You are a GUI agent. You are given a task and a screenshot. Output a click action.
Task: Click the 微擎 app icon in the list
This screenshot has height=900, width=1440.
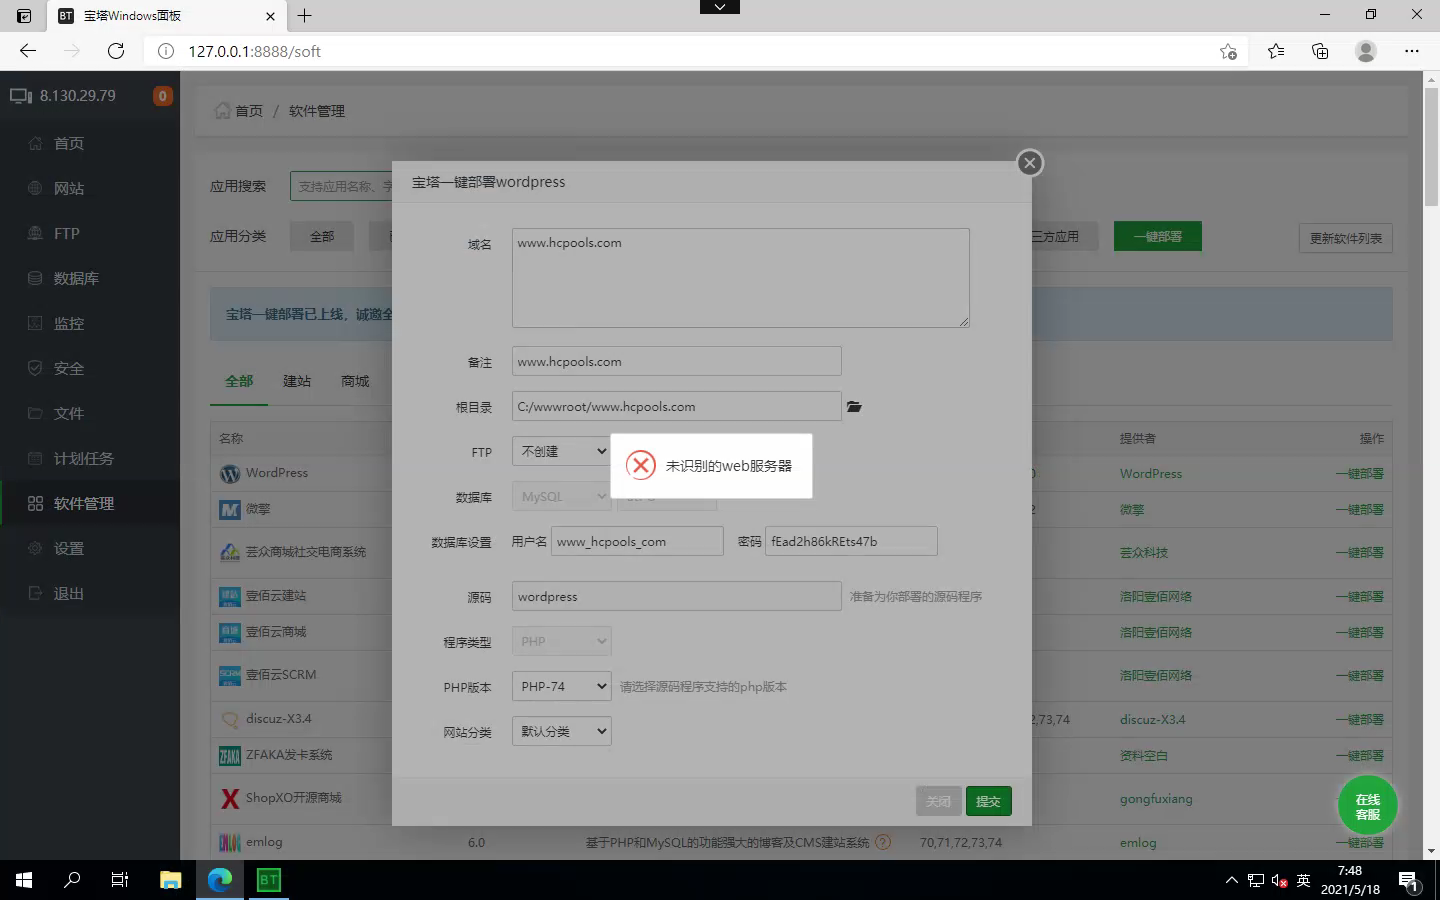230,510
